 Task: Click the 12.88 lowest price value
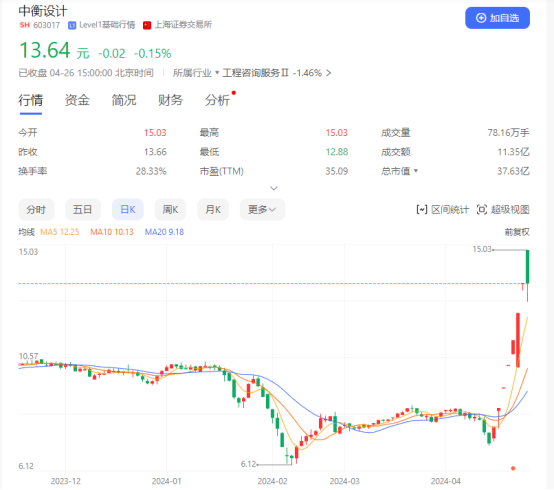coord(336,152)
